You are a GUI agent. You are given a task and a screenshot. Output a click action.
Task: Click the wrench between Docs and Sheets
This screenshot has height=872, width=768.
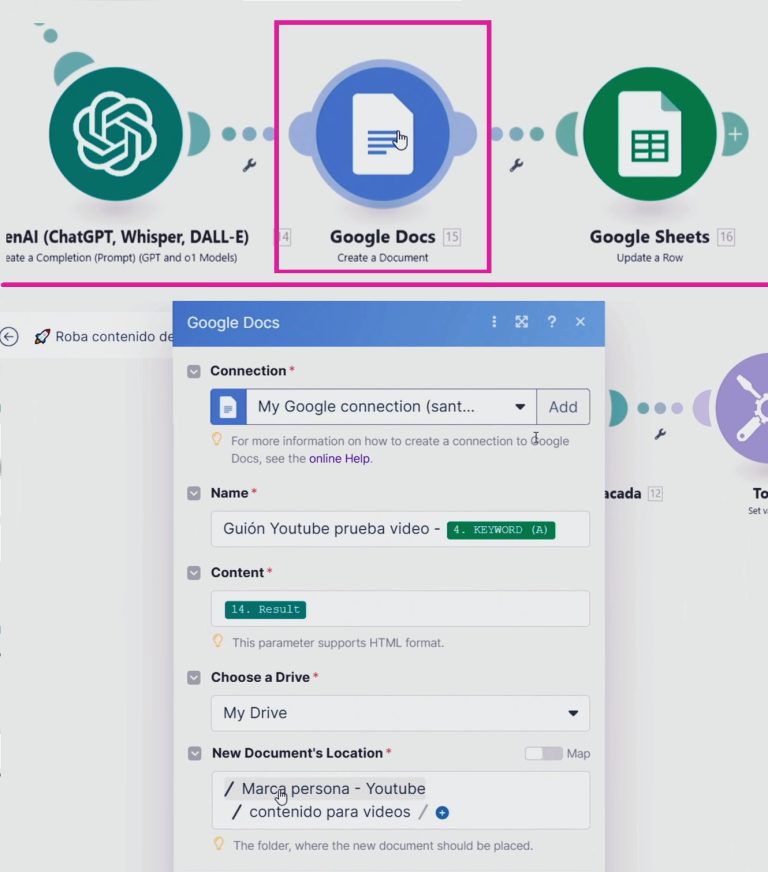click(x=517, y=165)
